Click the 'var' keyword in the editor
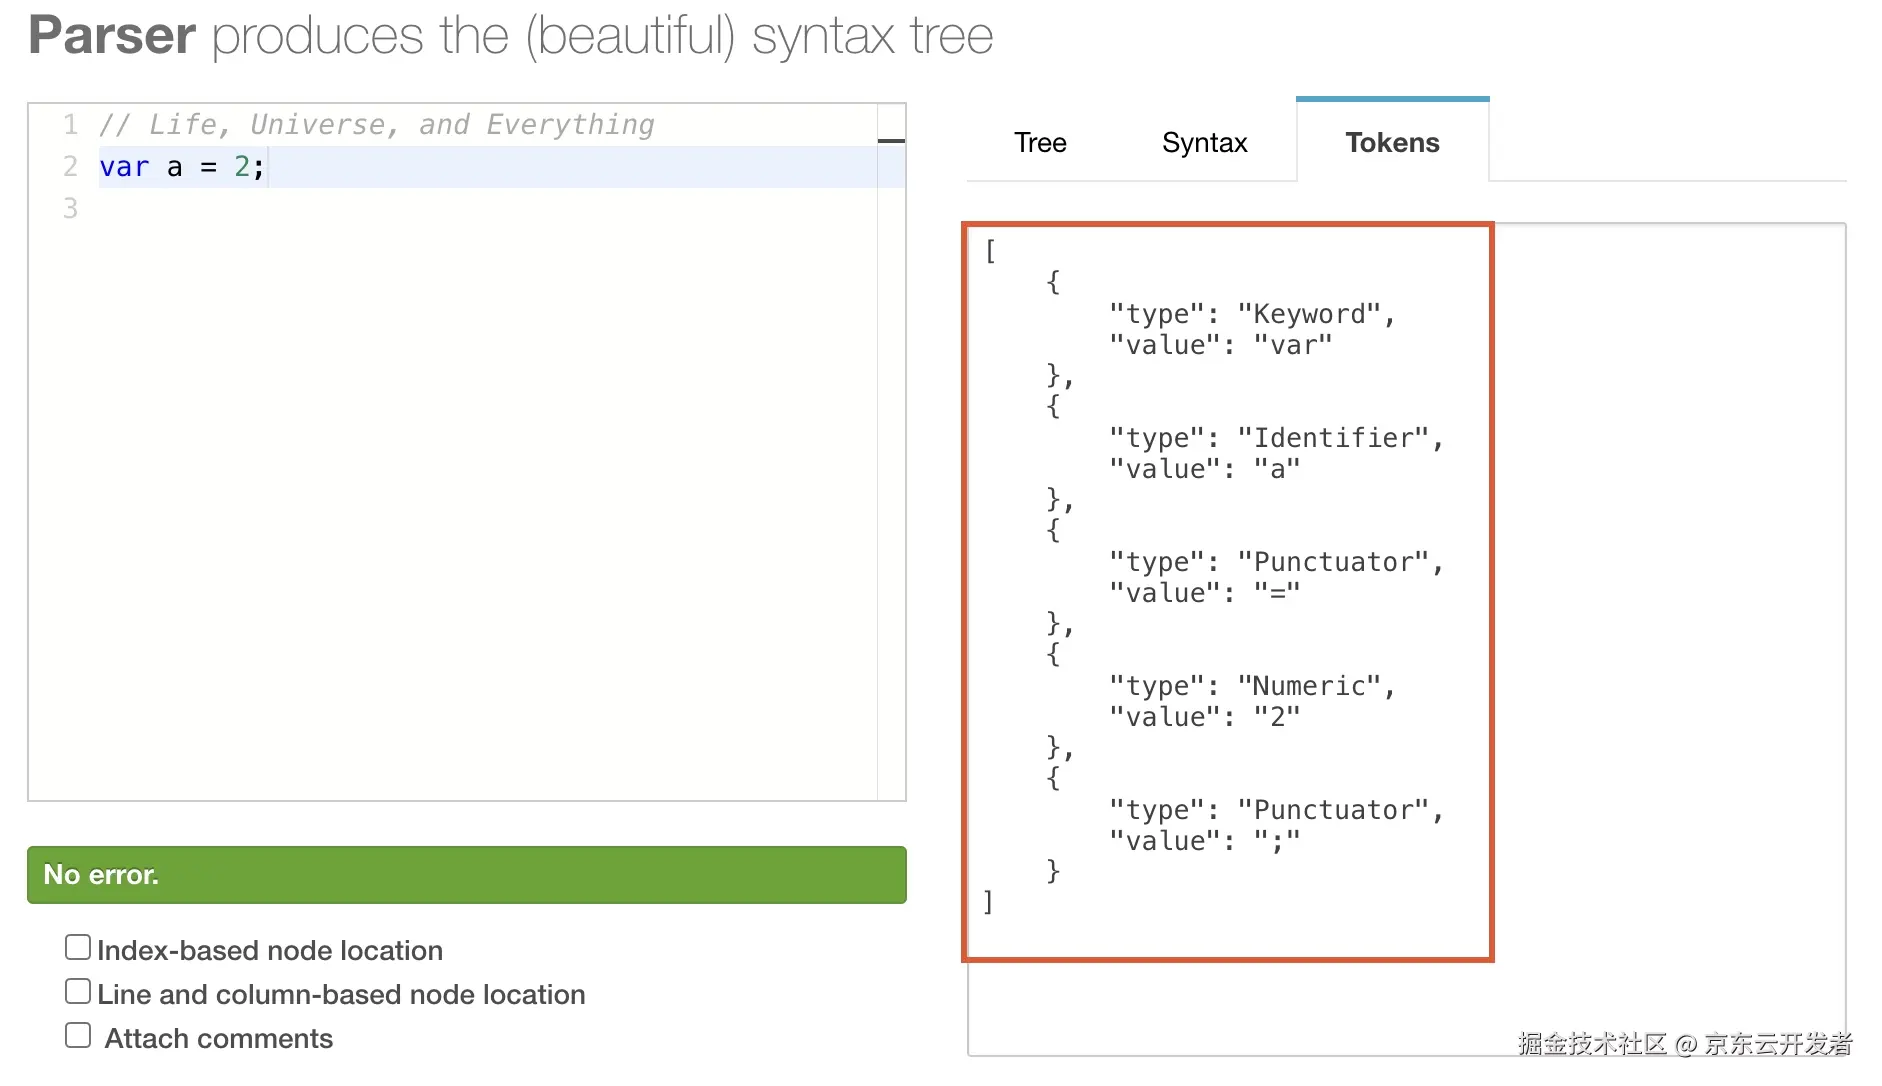This screenshot has width=1882, height=1086. tap(124, 167)
